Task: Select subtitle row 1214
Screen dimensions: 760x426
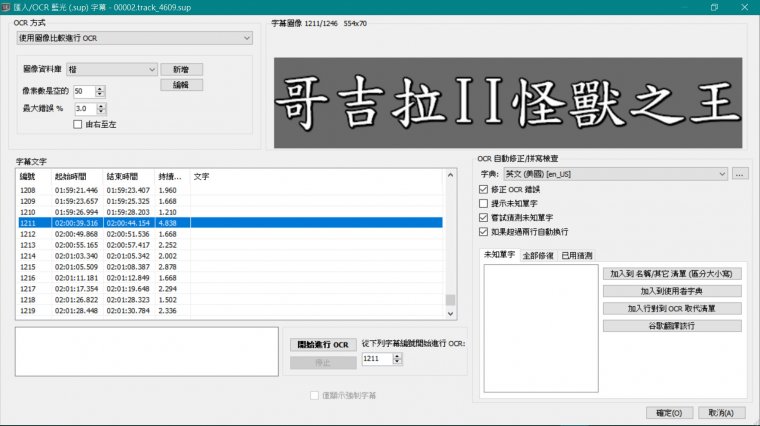Action: 230,256
